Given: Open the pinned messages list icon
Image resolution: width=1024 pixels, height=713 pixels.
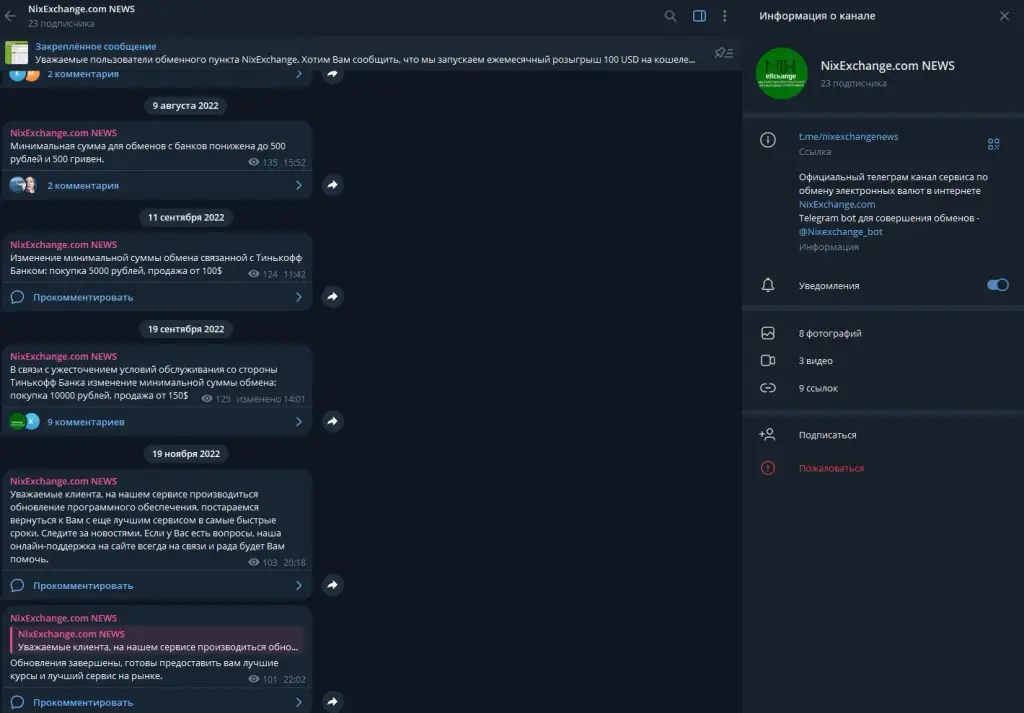Looking at the screenshot, I should (724, 53).
